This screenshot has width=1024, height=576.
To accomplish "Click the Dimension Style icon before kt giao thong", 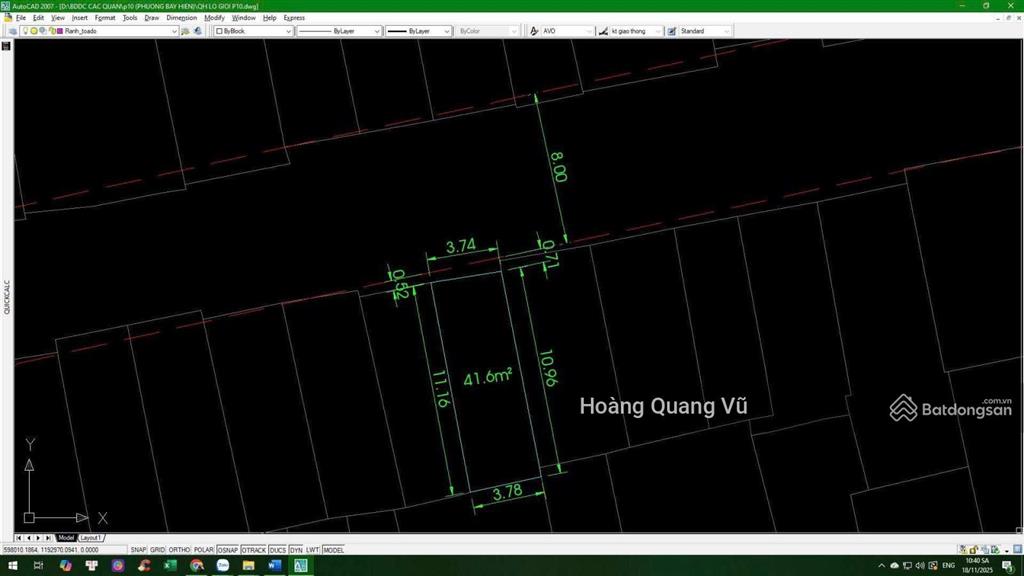I will [x=603, y=31].
